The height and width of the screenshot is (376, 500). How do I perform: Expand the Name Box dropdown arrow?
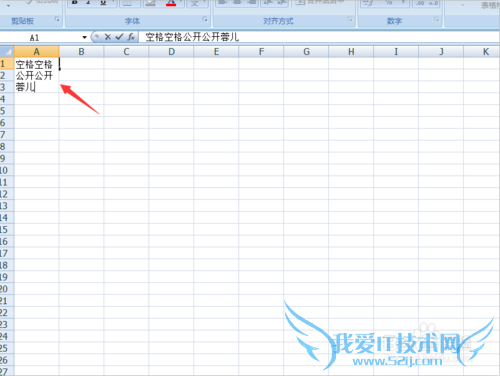click(84, 37)
